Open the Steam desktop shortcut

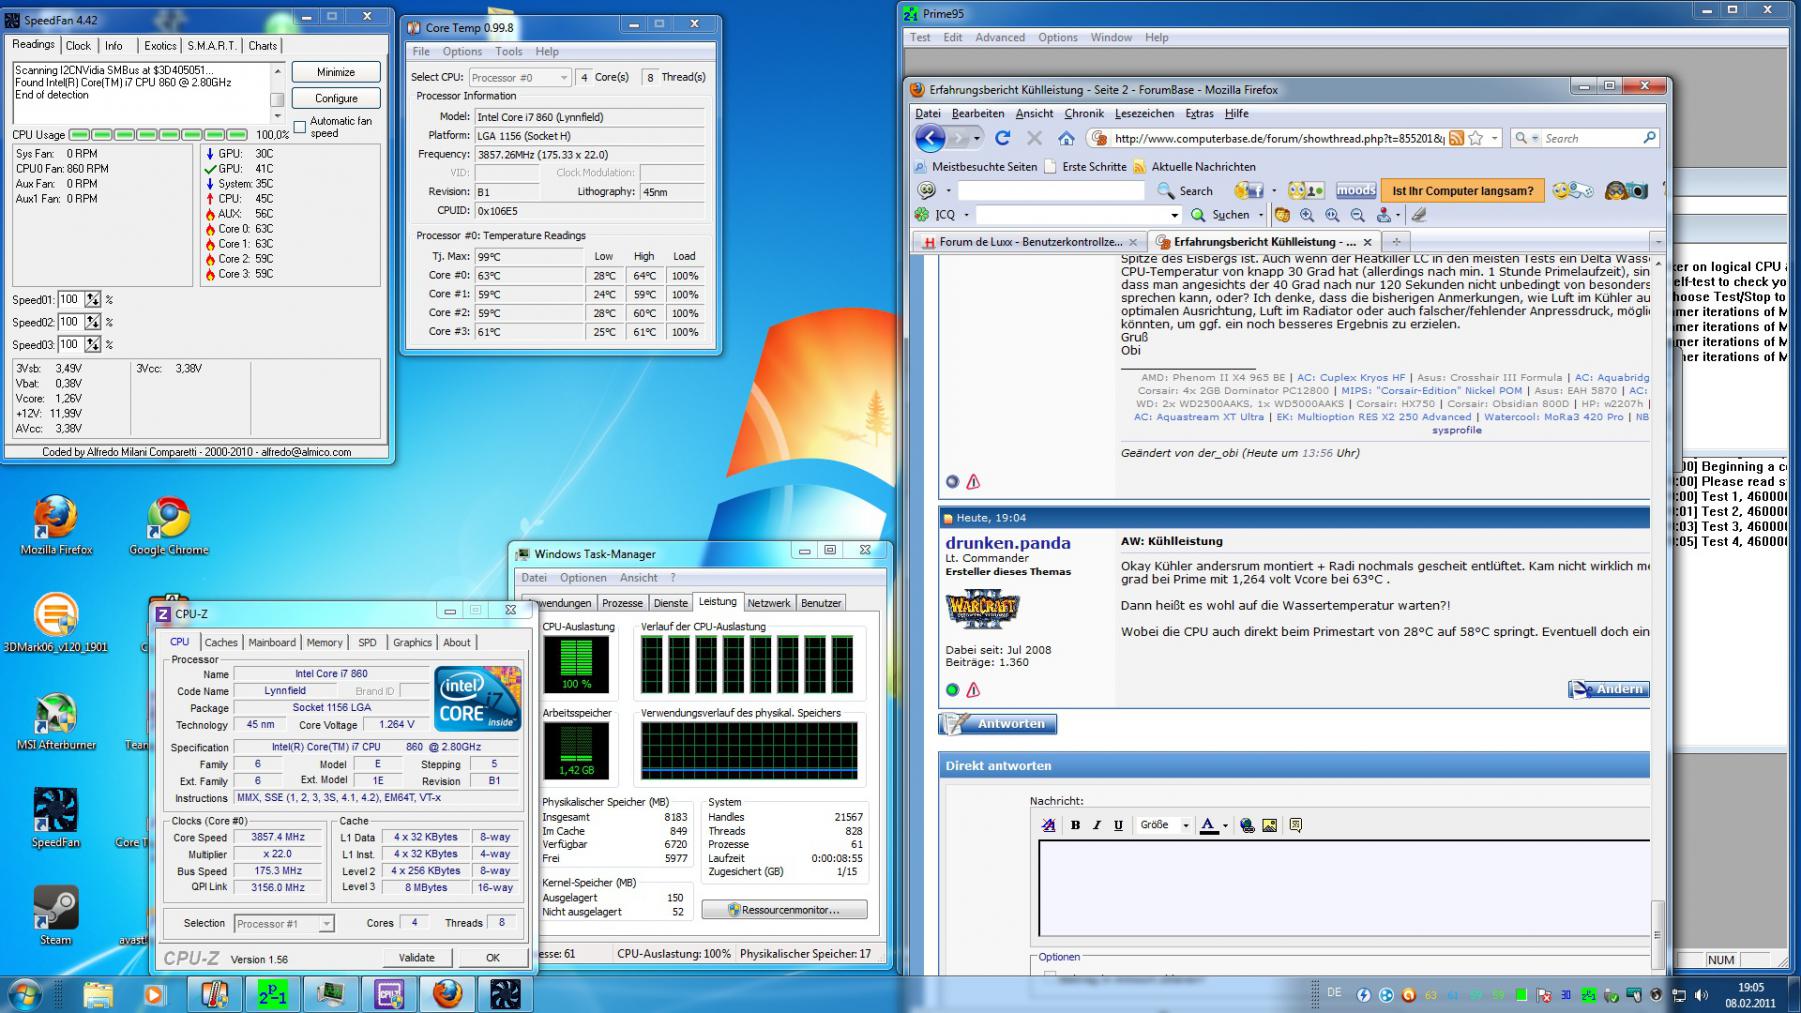point(56,916)
